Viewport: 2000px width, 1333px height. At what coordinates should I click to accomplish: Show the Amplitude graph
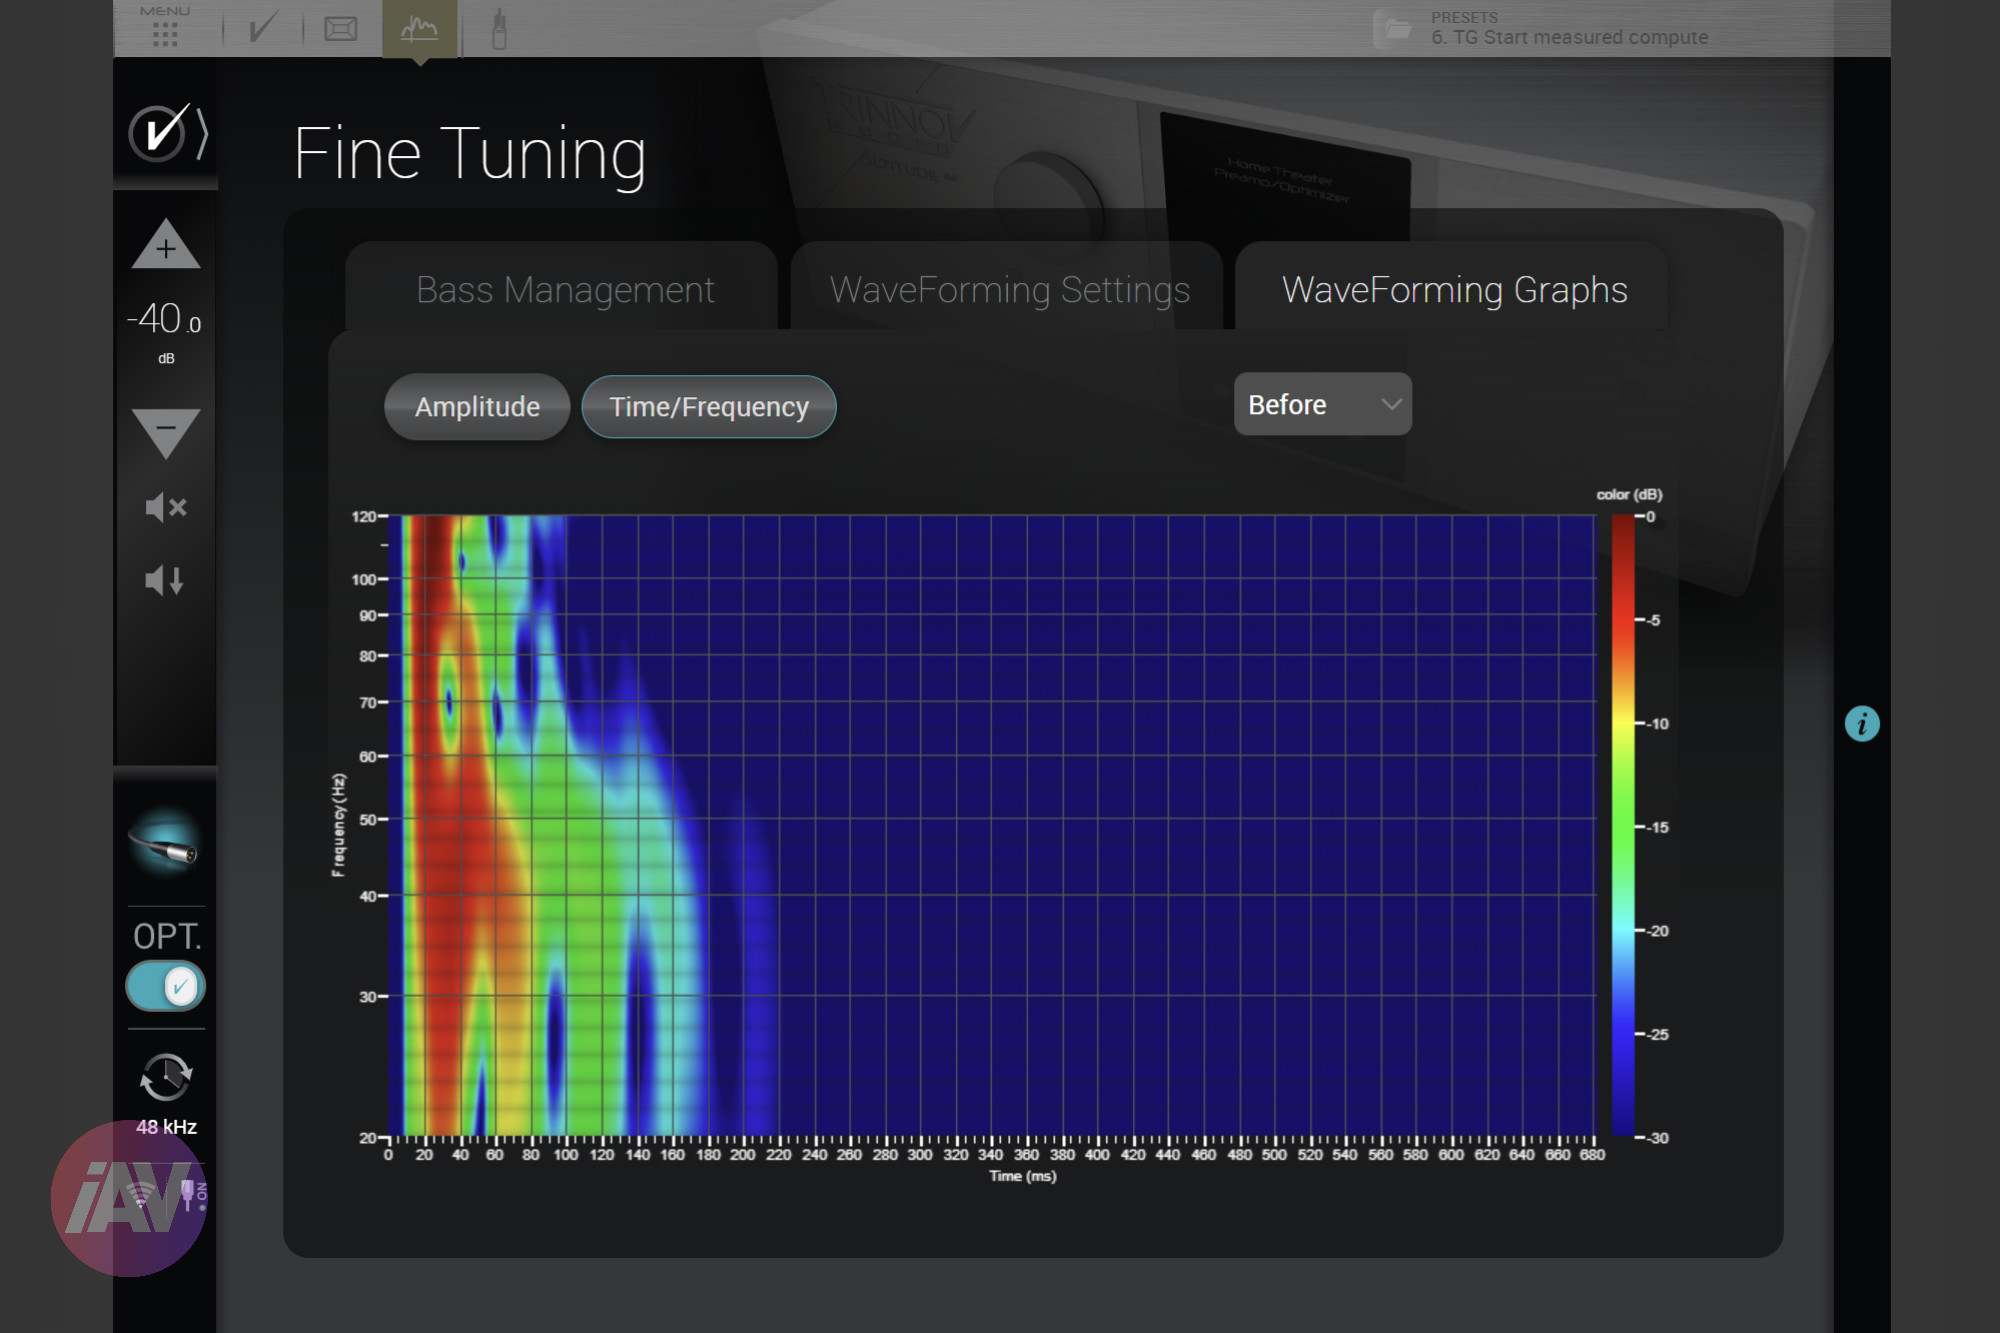[477, 407]
